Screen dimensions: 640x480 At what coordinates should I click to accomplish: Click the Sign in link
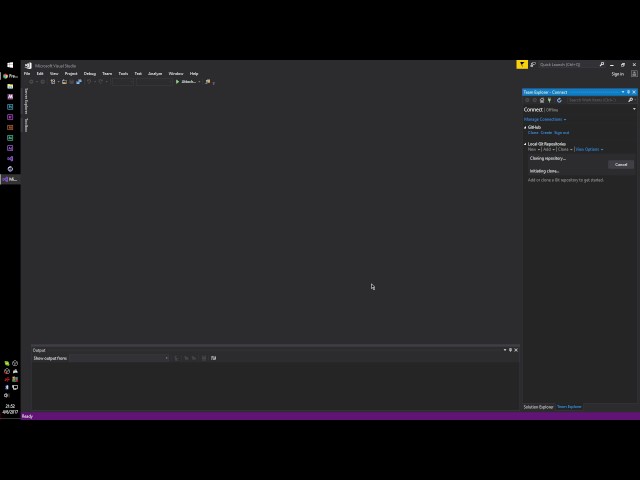pos(618,74)
